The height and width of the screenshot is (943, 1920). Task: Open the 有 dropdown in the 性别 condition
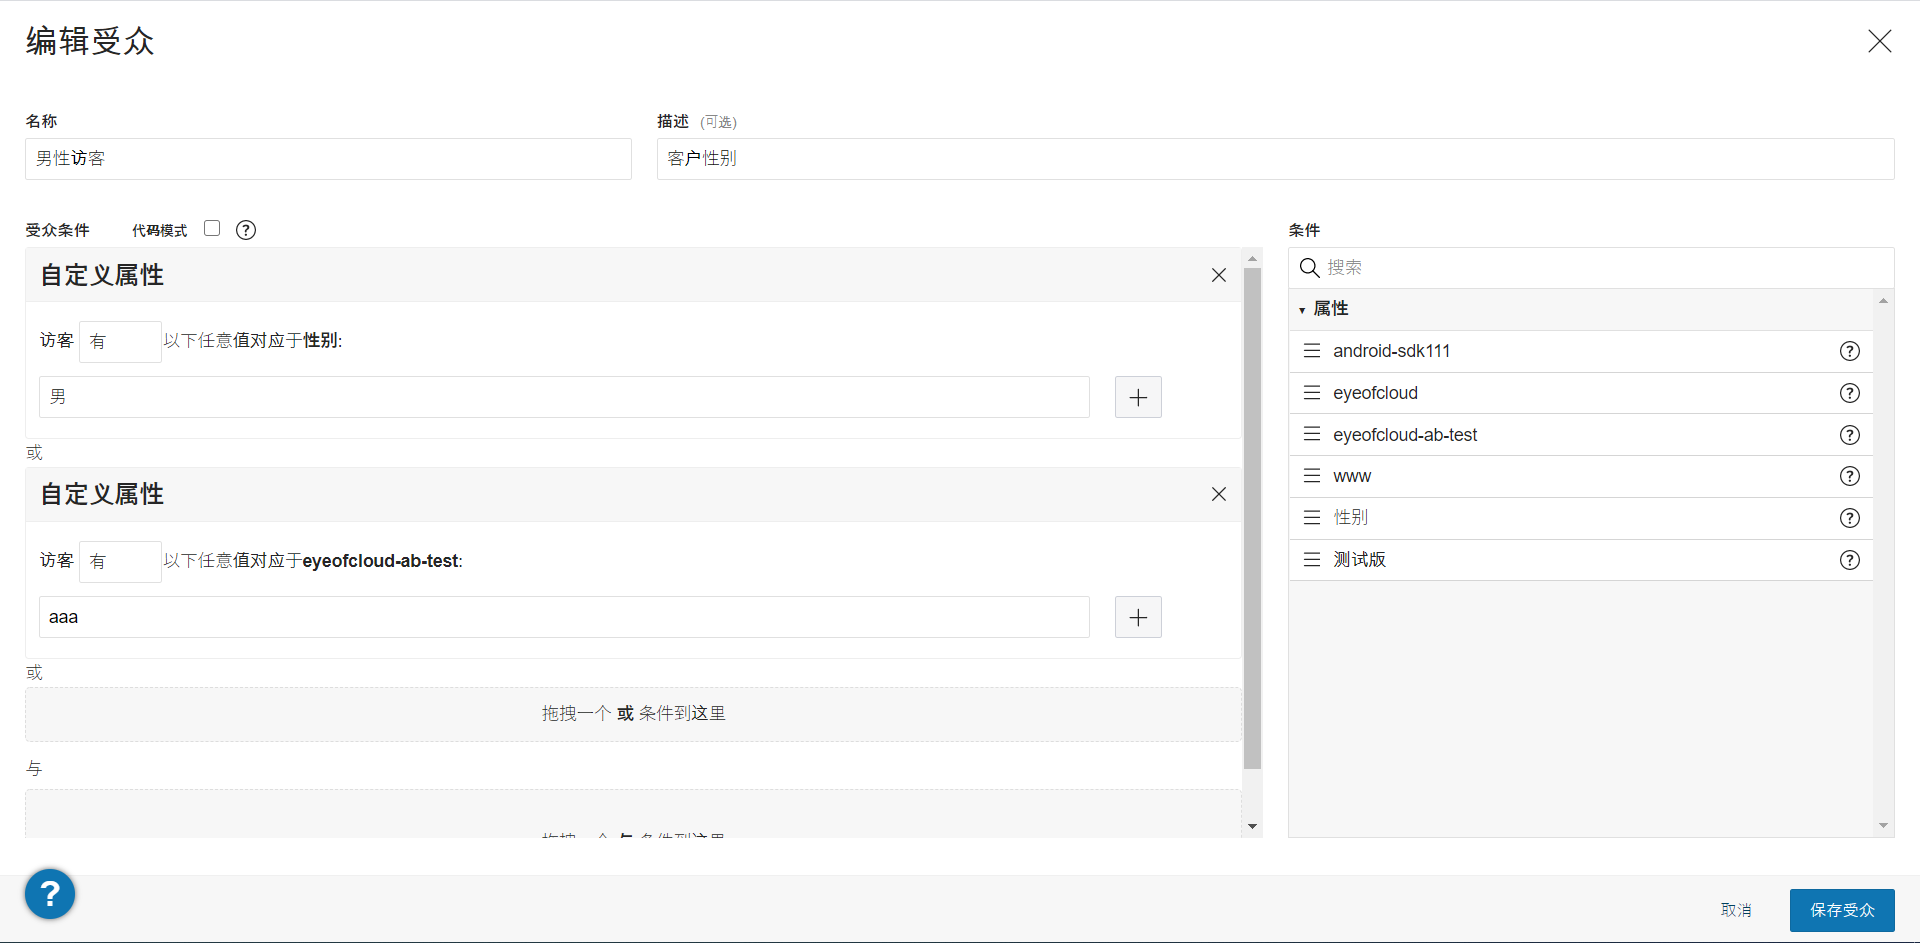[x=120, y=341]
